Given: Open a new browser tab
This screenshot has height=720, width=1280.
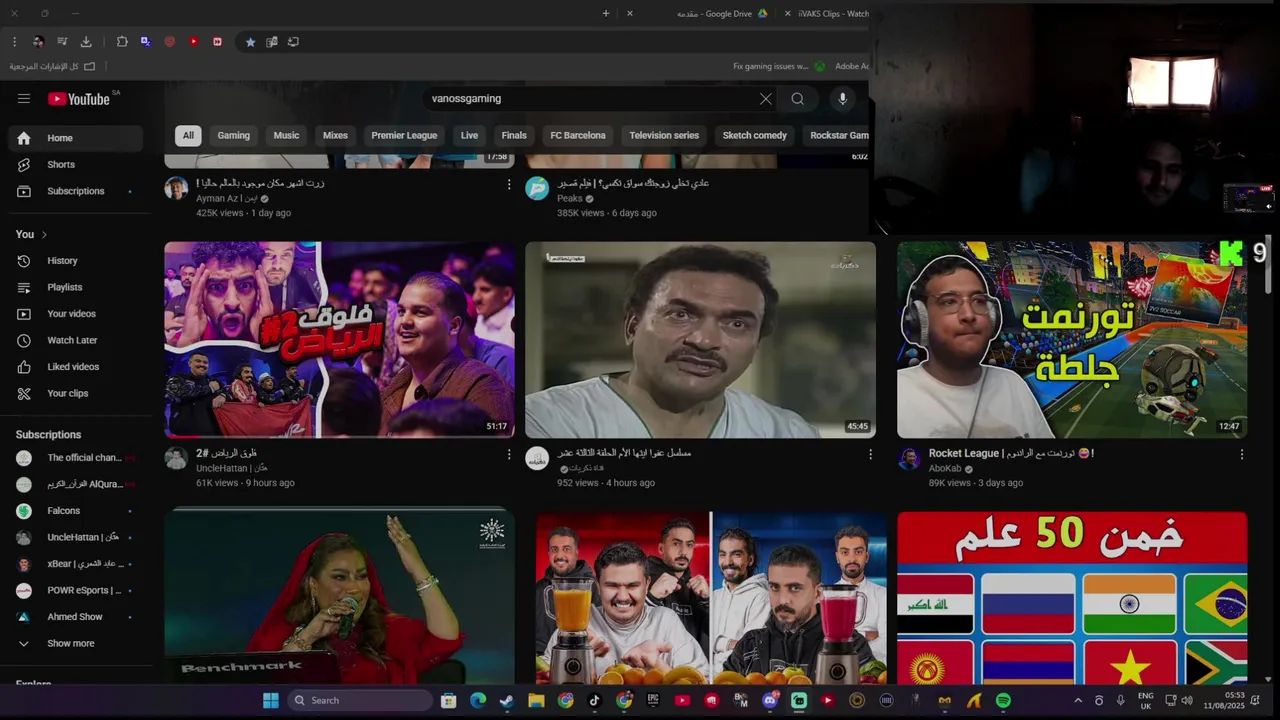Looking at the screenshot, I should 606,14.
